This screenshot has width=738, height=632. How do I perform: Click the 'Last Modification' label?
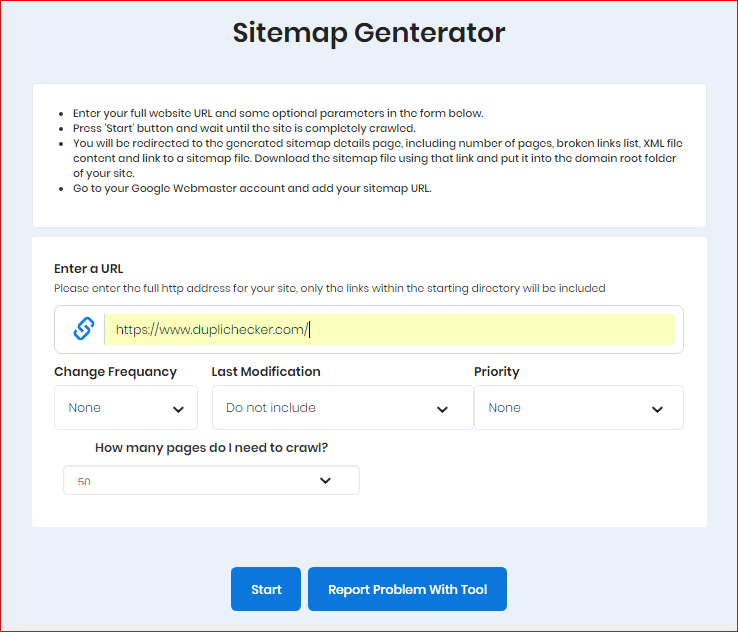(x=266, y=372)
